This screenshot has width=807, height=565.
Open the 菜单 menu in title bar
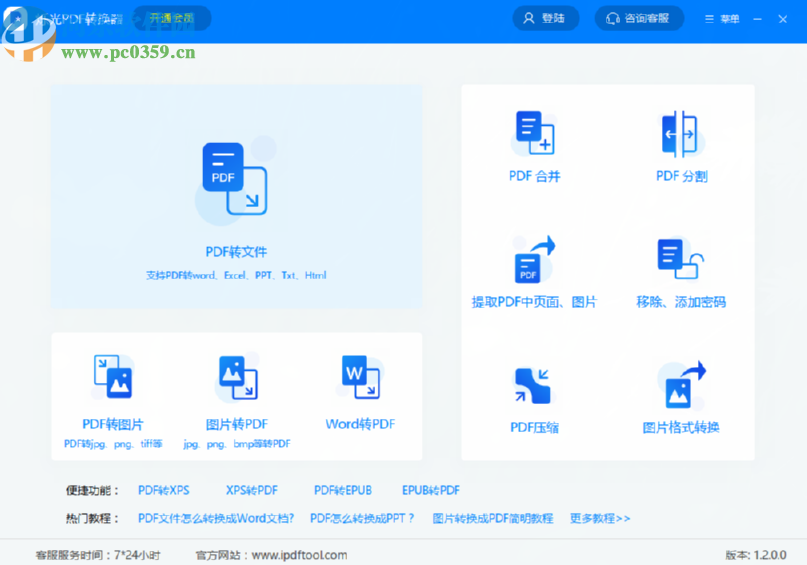tap(722, 19)
